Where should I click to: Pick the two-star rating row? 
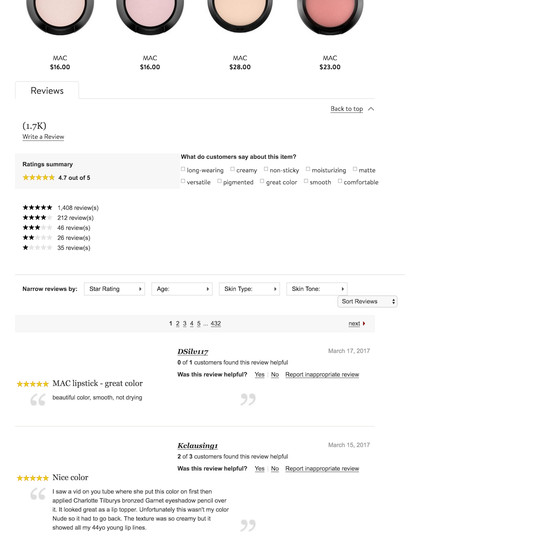click(x=56, y=238)
